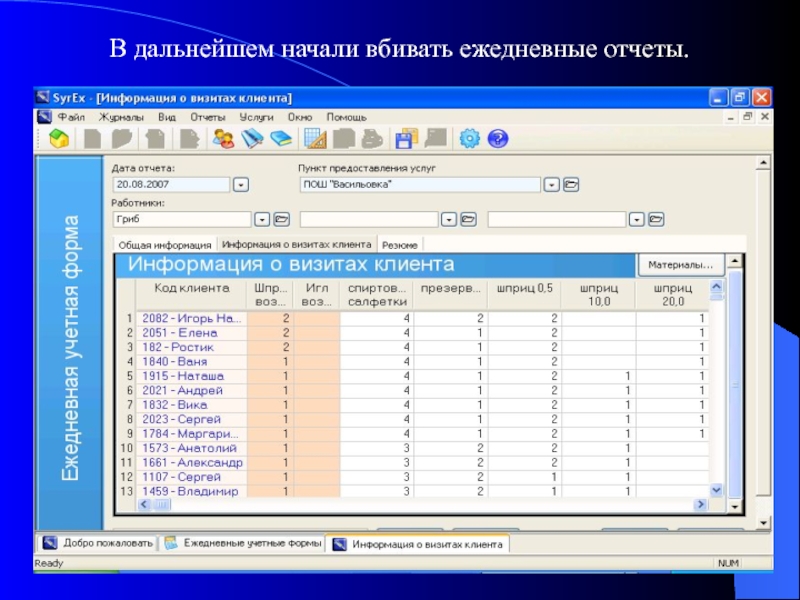Click the green house home toolbar icon
The image size is (800, 600).
59,139
